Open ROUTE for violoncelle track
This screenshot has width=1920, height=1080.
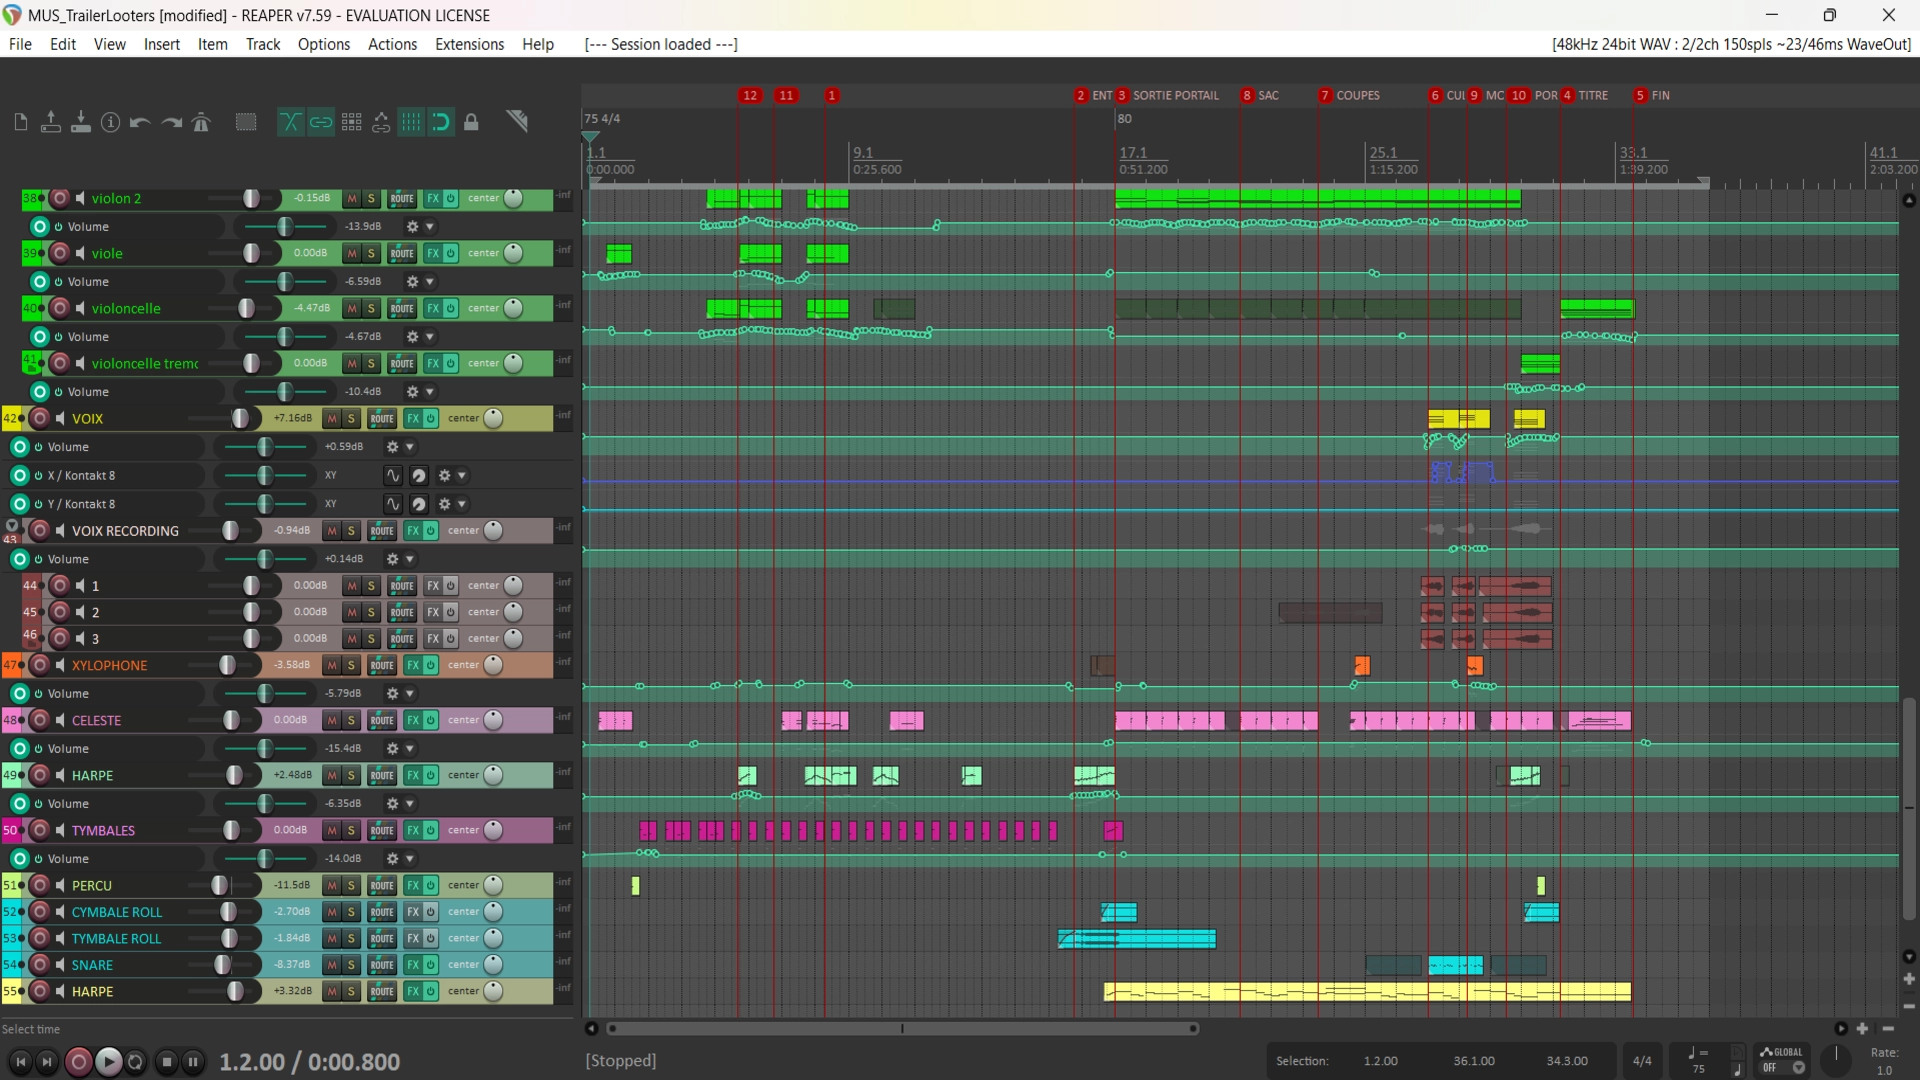(402, 309)
